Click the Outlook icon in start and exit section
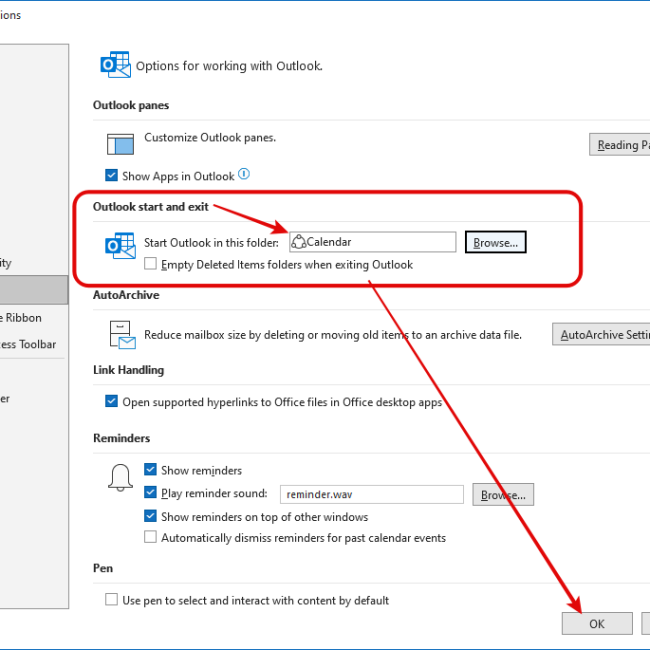 (x=120, y=245)
